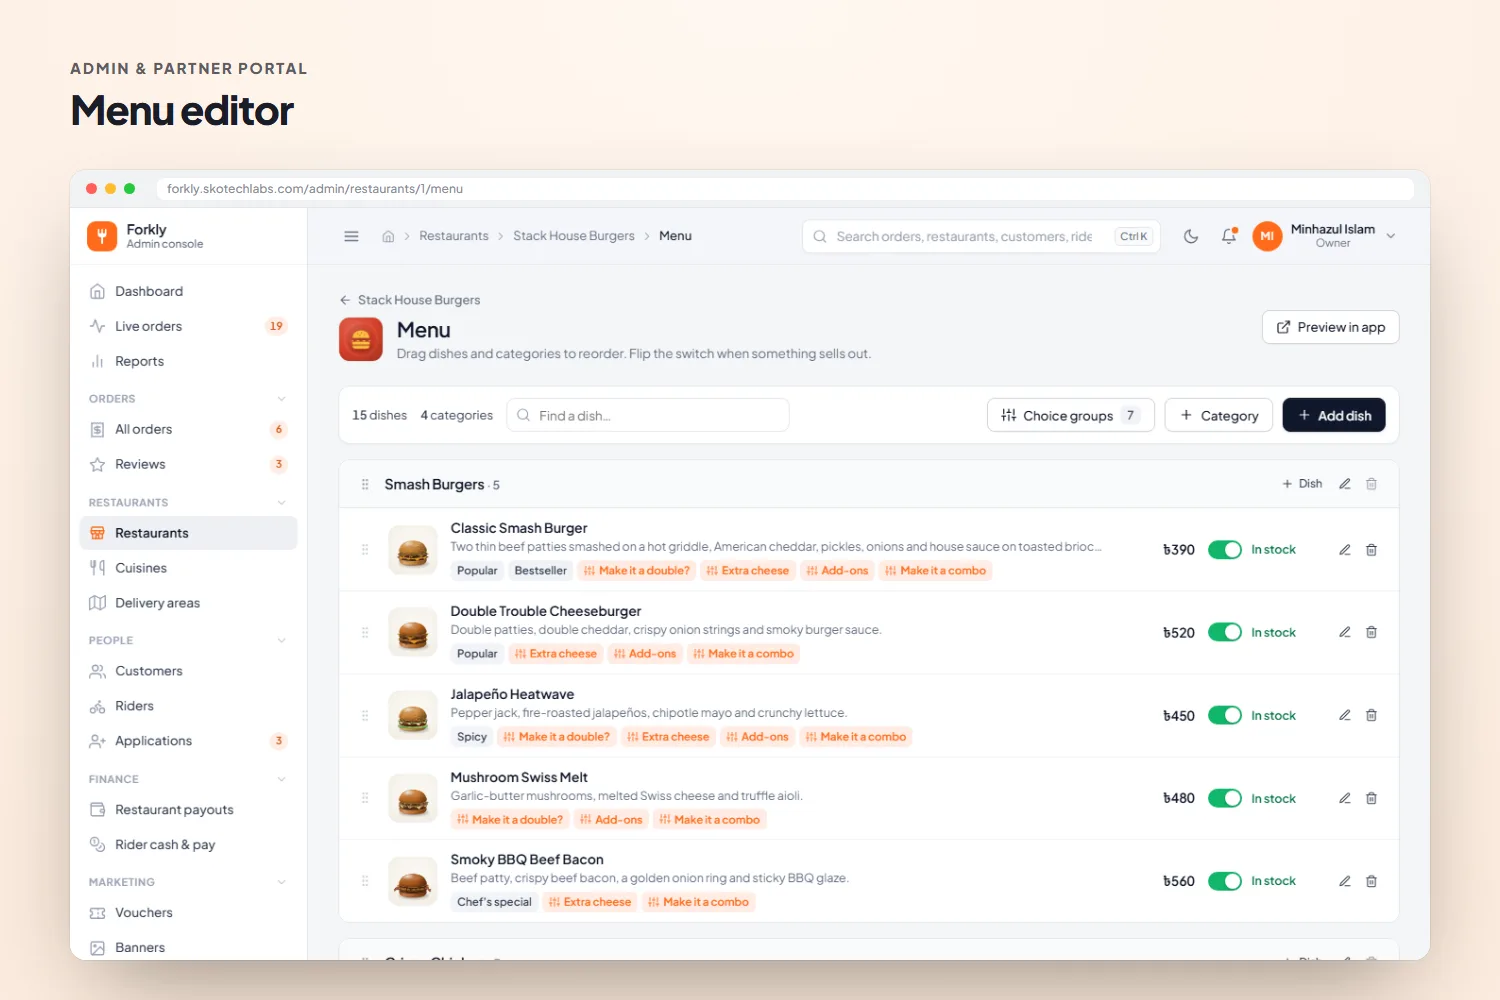Delete the Smoky BBQ Beef Bacon dish
The image size is (1500, 1000).
1372,881
